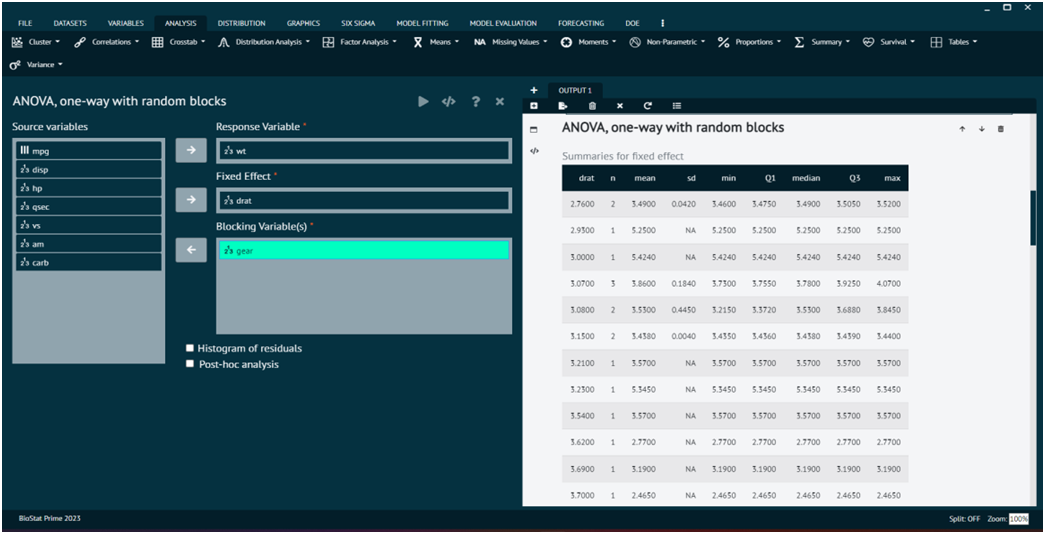
Task: Click drat in Fixed Effect field
Action: [x=364, y=200]
